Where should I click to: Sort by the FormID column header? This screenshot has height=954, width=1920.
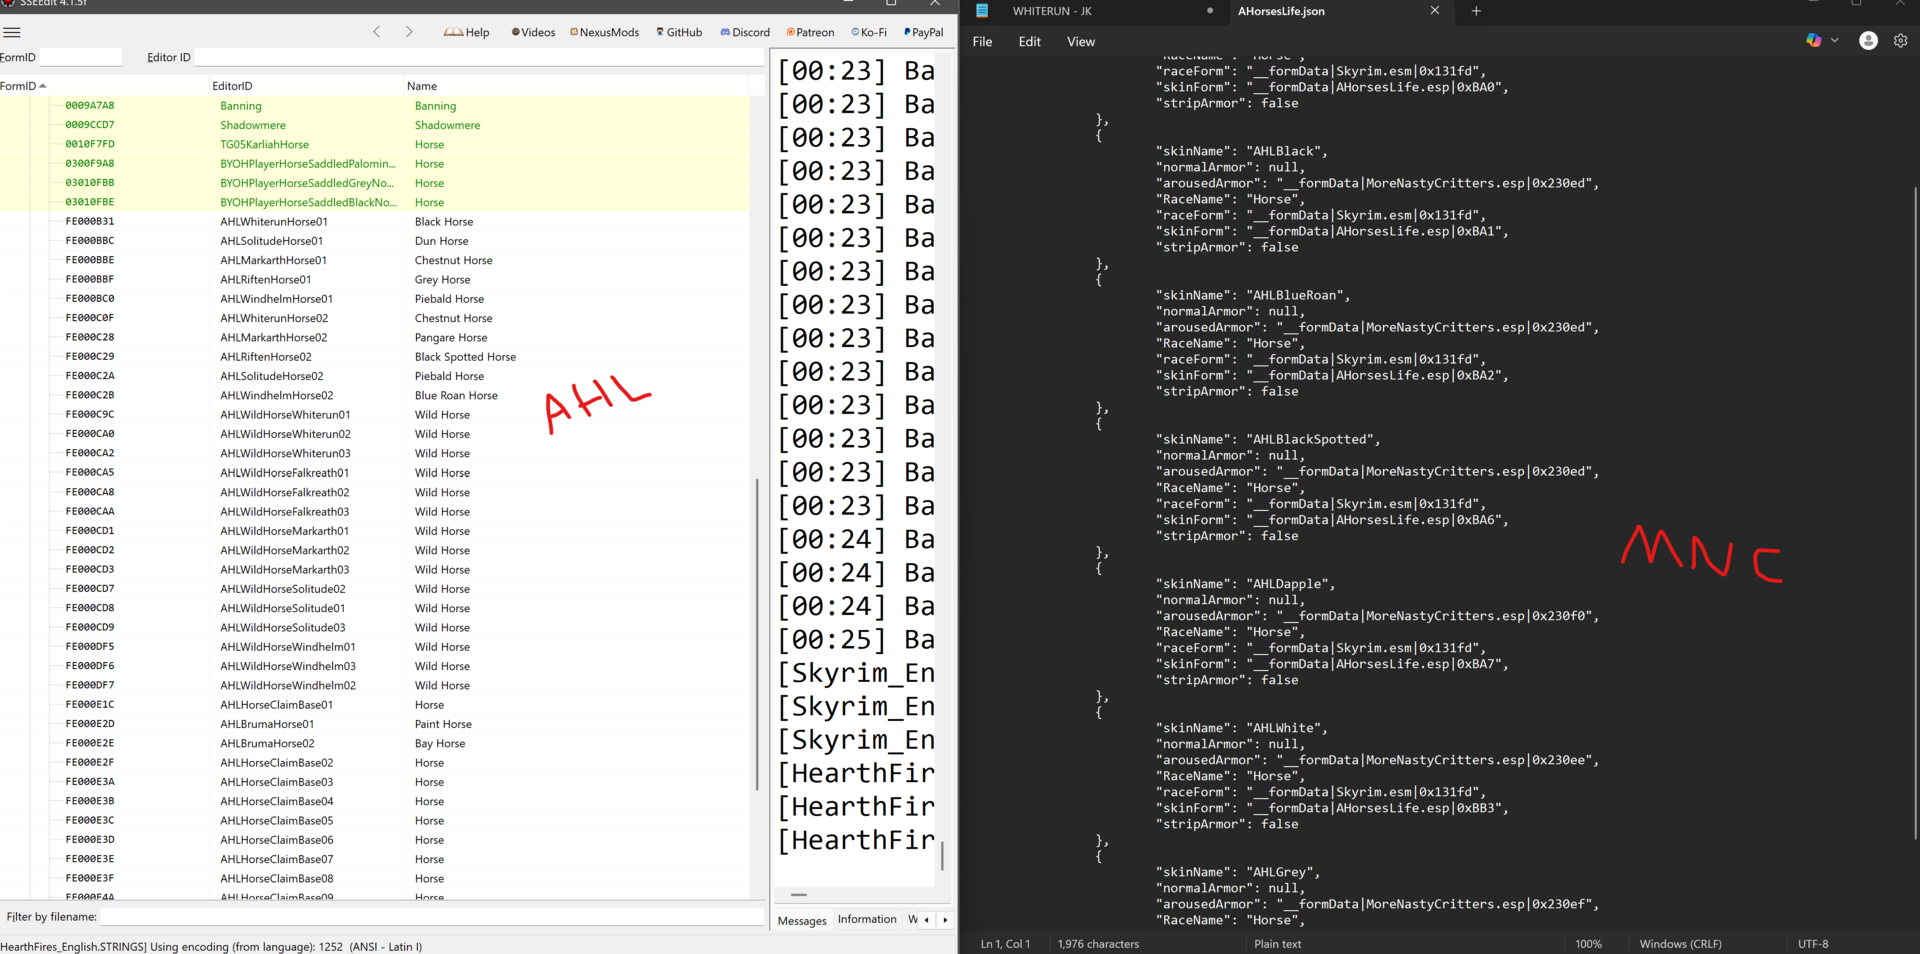(x=24, y=86)
